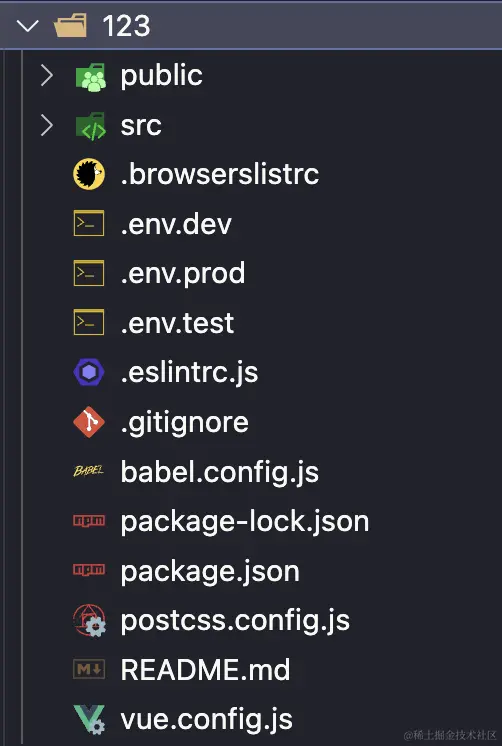Expand the src folder arrow

pyautogui.click(x=47, y=126)
